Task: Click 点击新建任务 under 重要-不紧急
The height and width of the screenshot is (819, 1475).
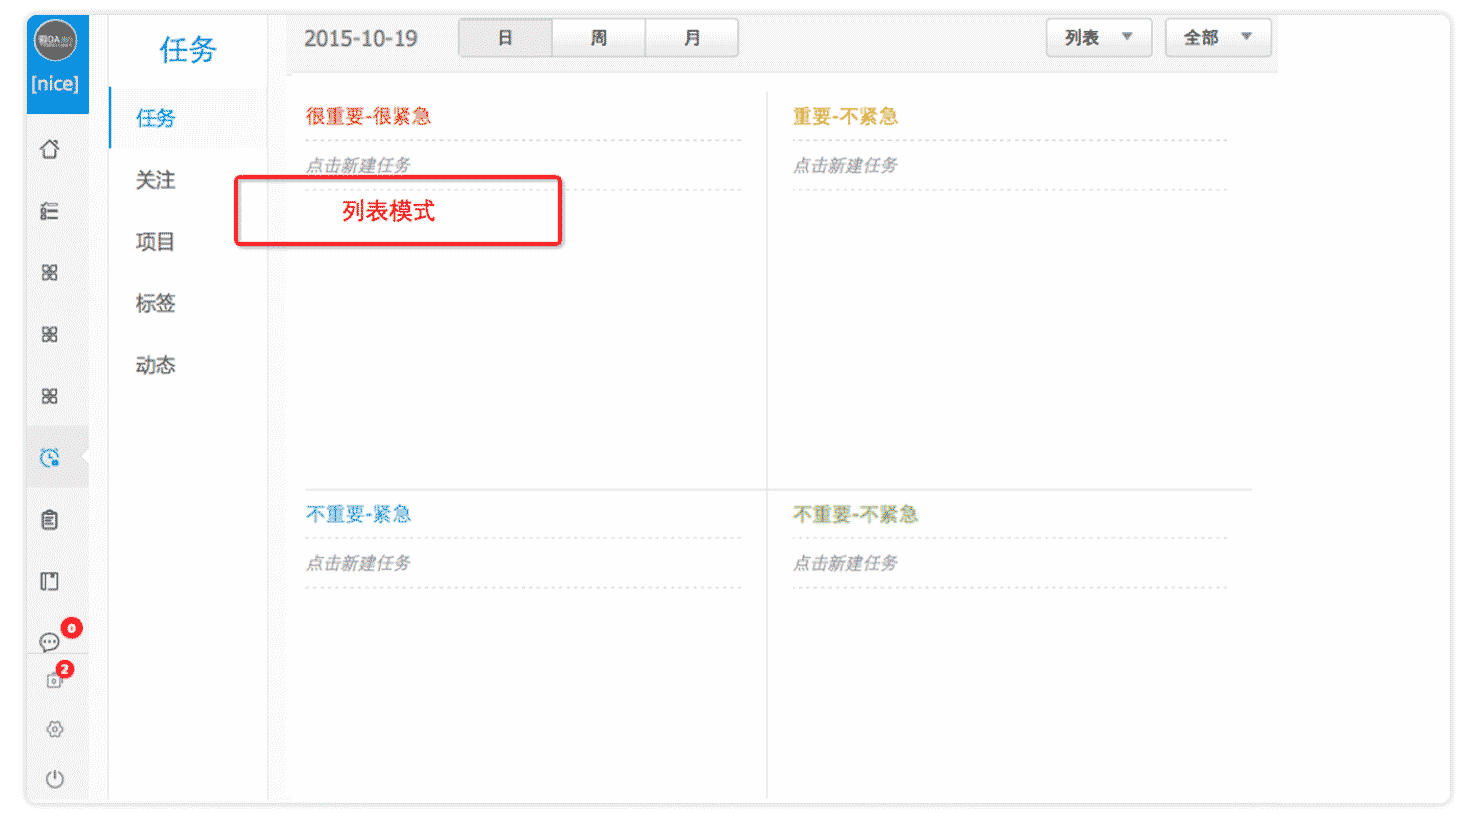Action: pyautogui.click(x=845, y=165)
